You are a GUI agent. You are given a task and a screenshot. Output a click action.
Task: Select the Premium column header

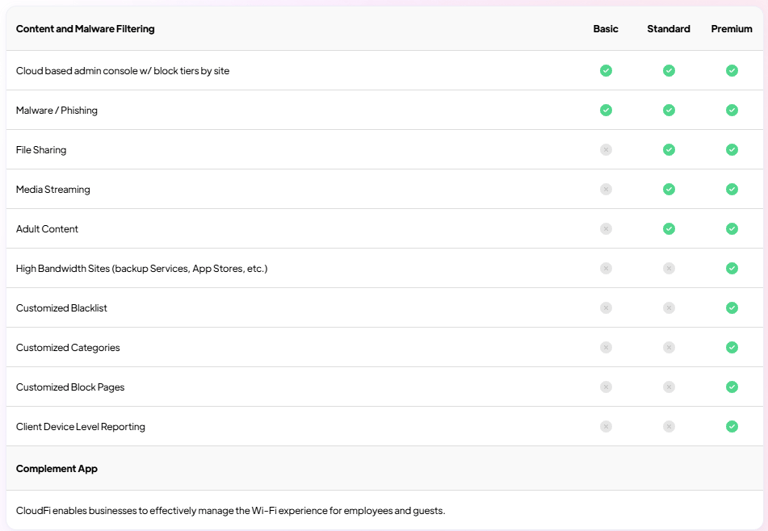732,29
